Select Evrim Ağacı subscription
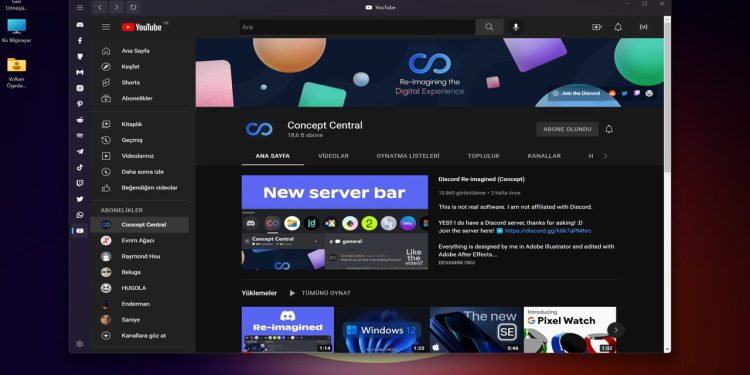Viewport: 750px width, 375px height. tap(140, 240)
